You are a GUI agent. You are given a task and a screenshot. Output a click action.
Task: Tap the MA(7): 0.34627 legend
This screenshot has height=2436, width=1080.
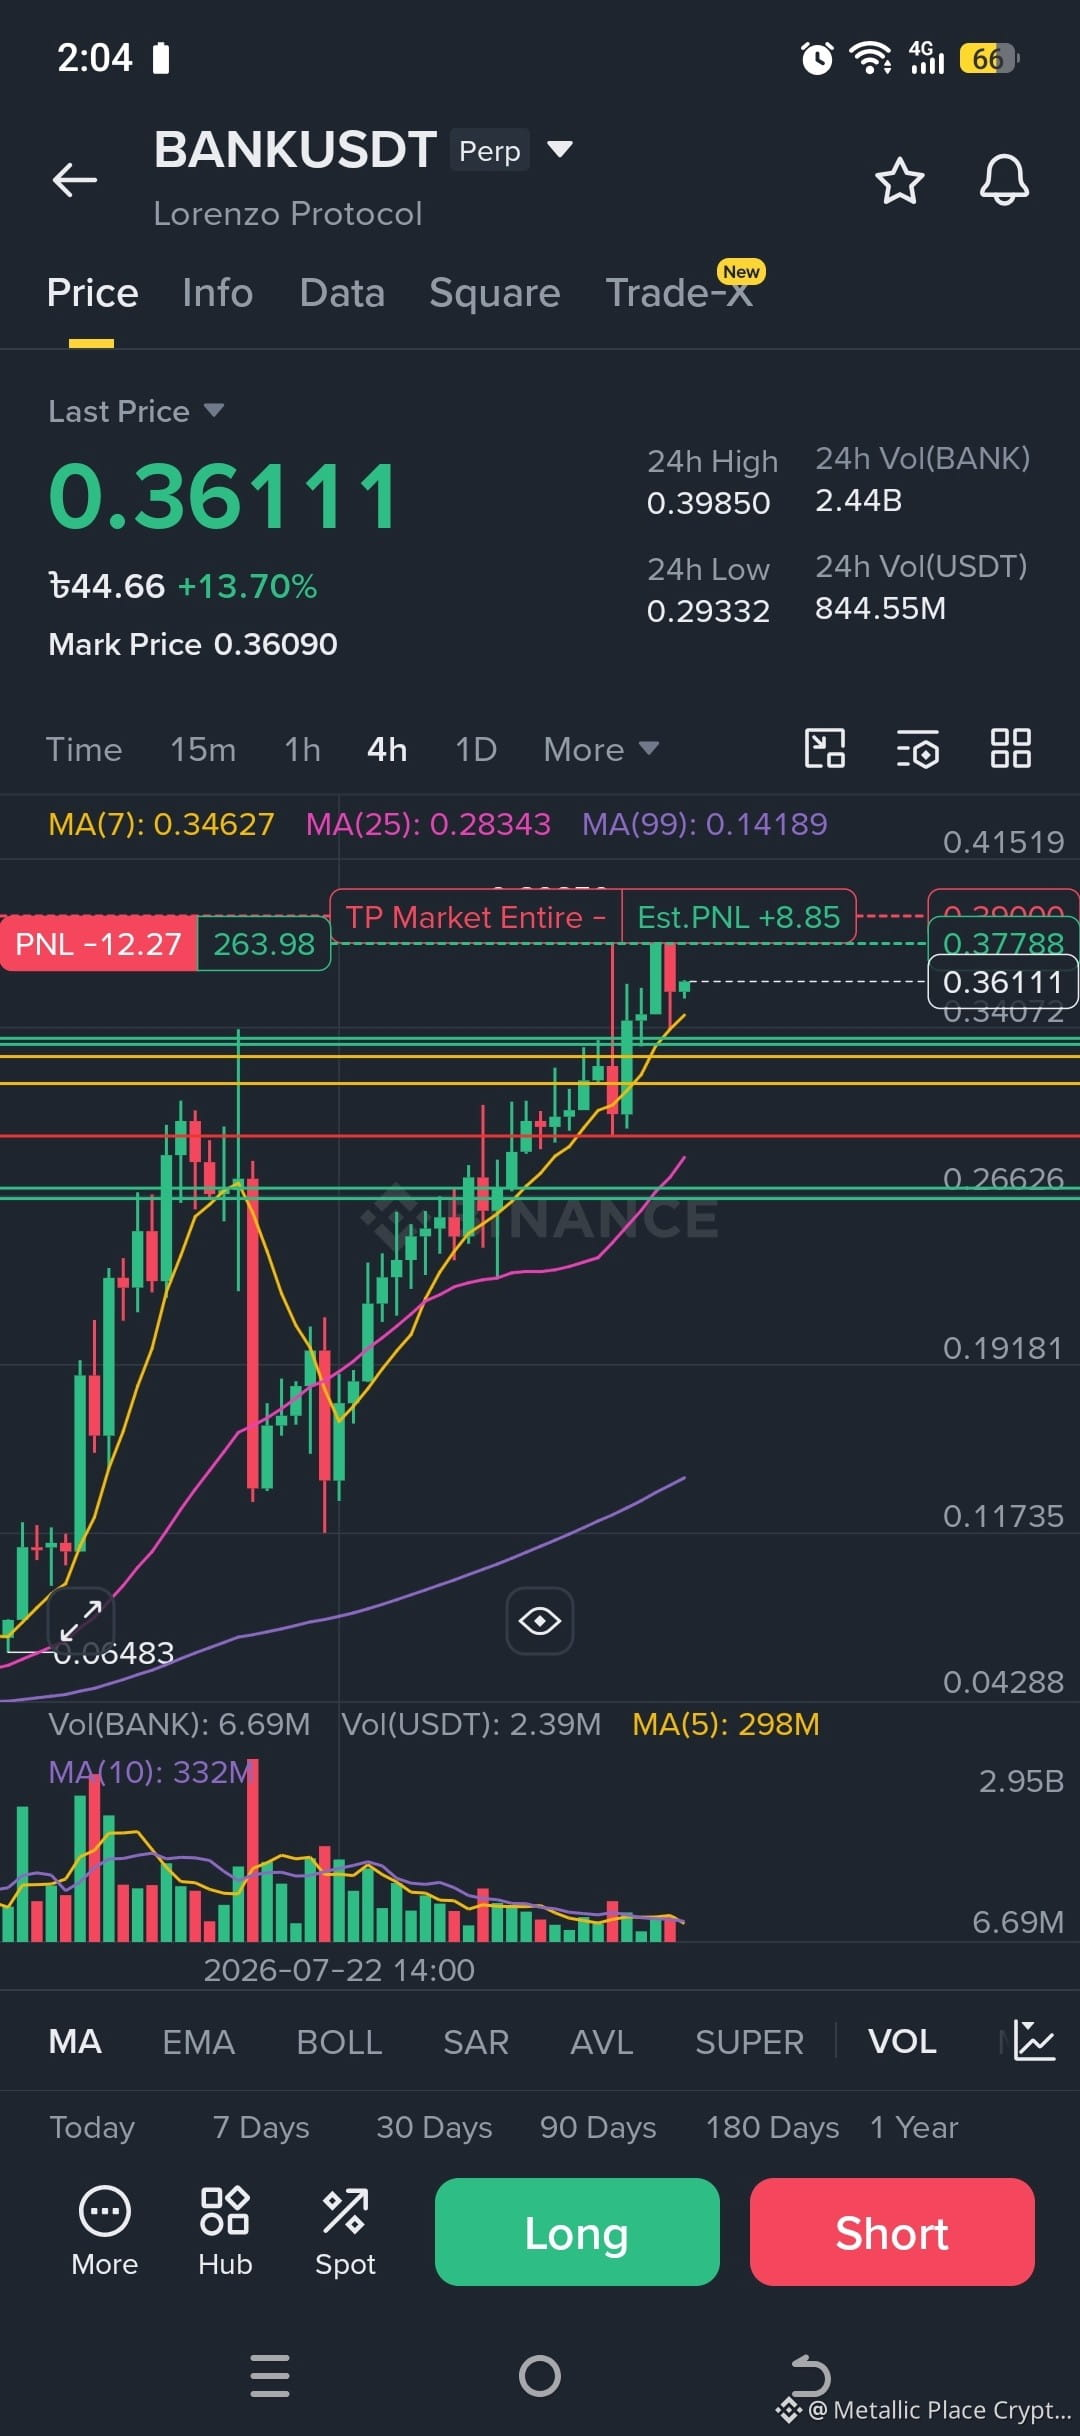[x=161, y=824]
